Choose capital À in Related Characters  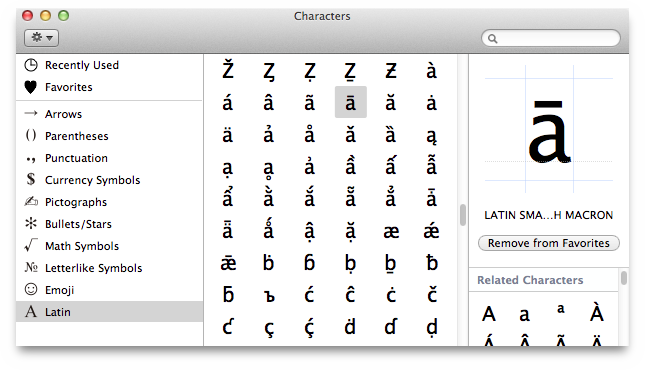(597, 313)
